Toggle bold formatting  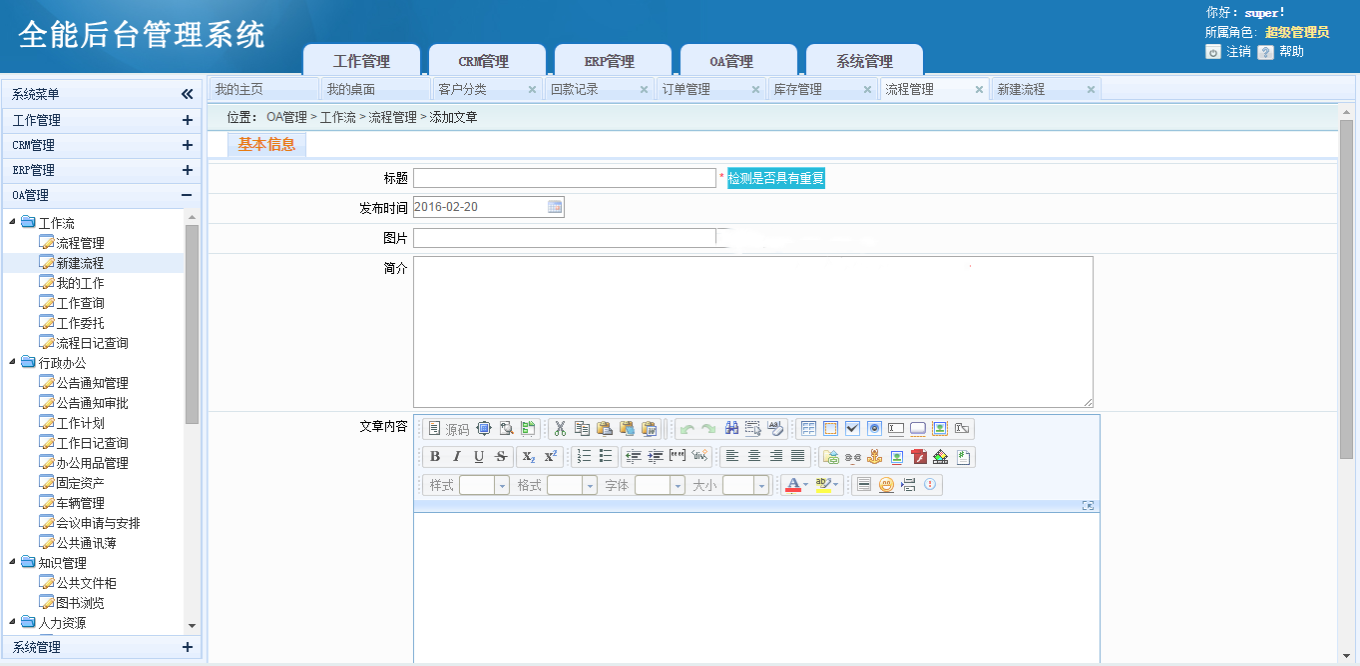435,457
